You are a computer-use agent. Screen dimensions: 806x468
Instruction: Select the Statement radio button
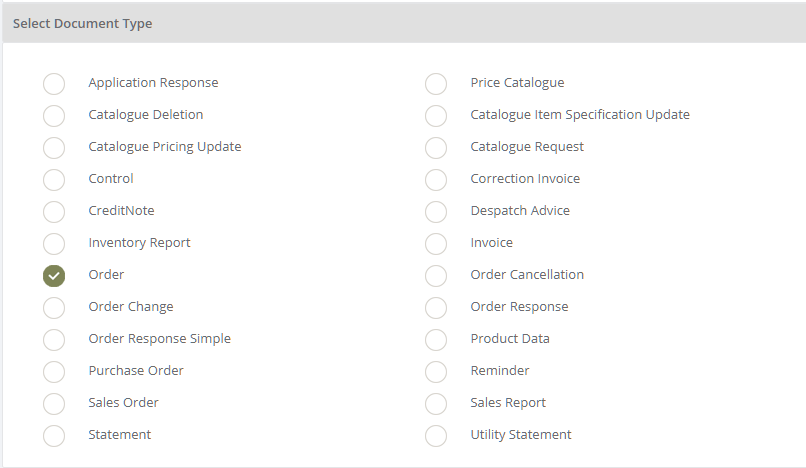click(54, 436)
